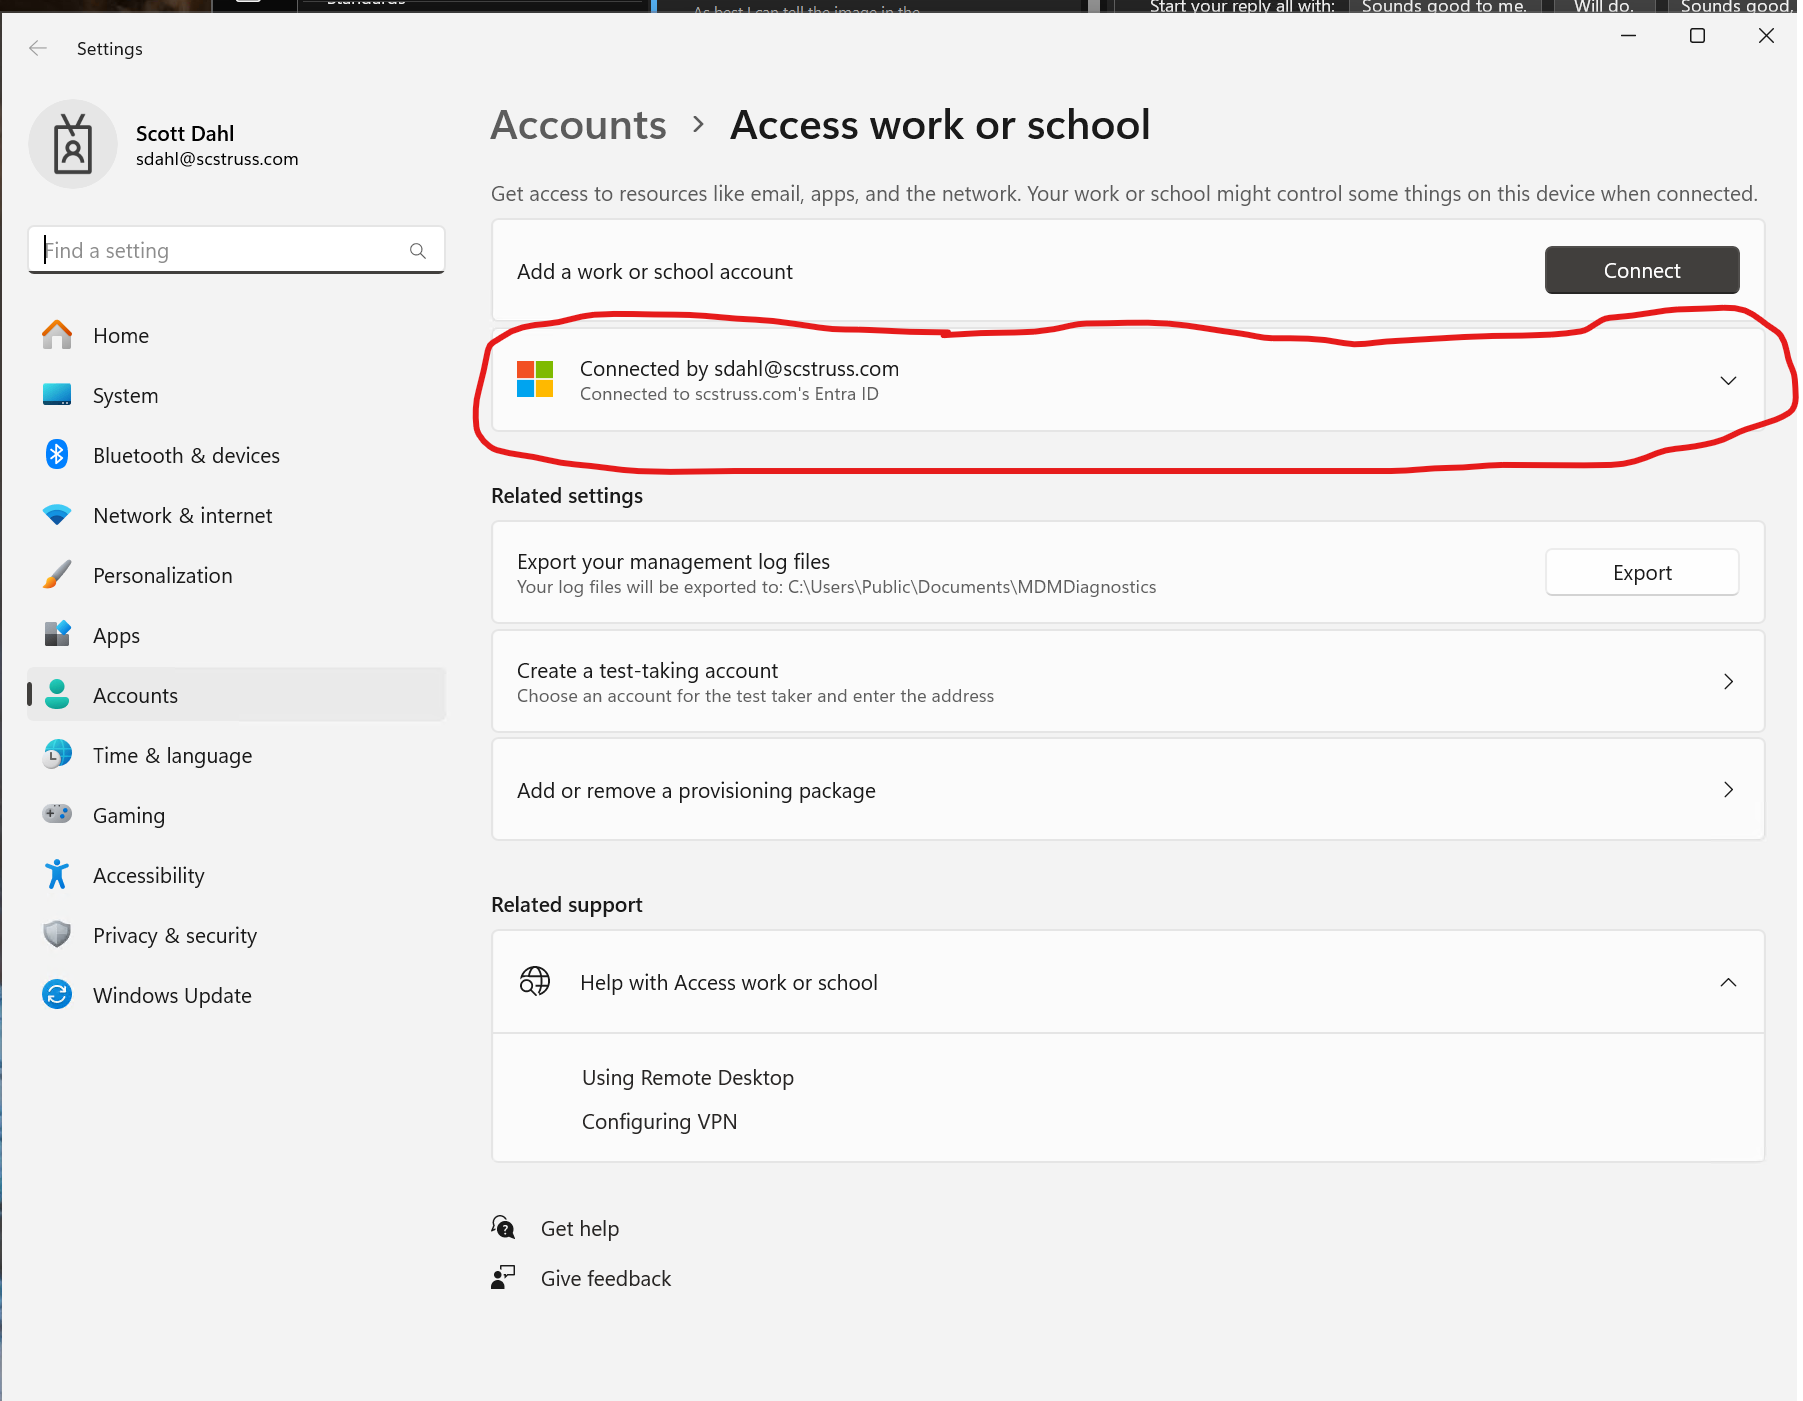Click the Connect button

(x=1642, y=270)
